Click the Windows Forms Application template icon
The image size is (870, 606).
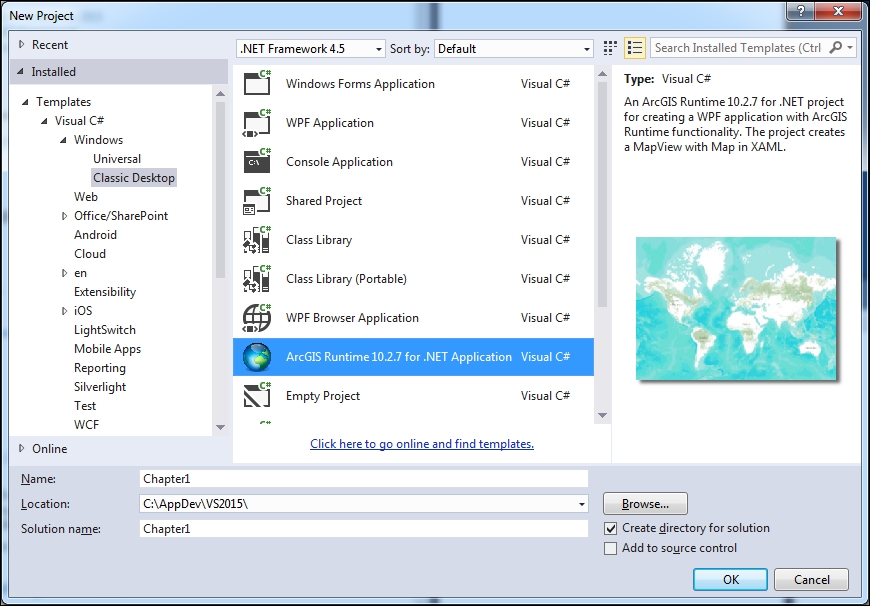[x=257, y=84]
